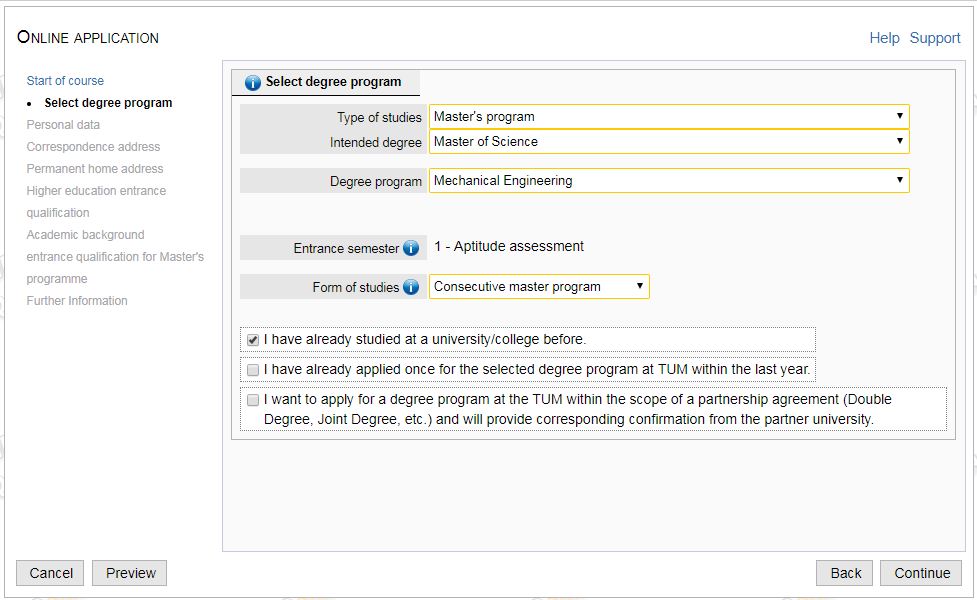The width and height of the screenshot is (977, 600).
Task: Open the Degree program dropdown
Action: [x=669, y=181]
